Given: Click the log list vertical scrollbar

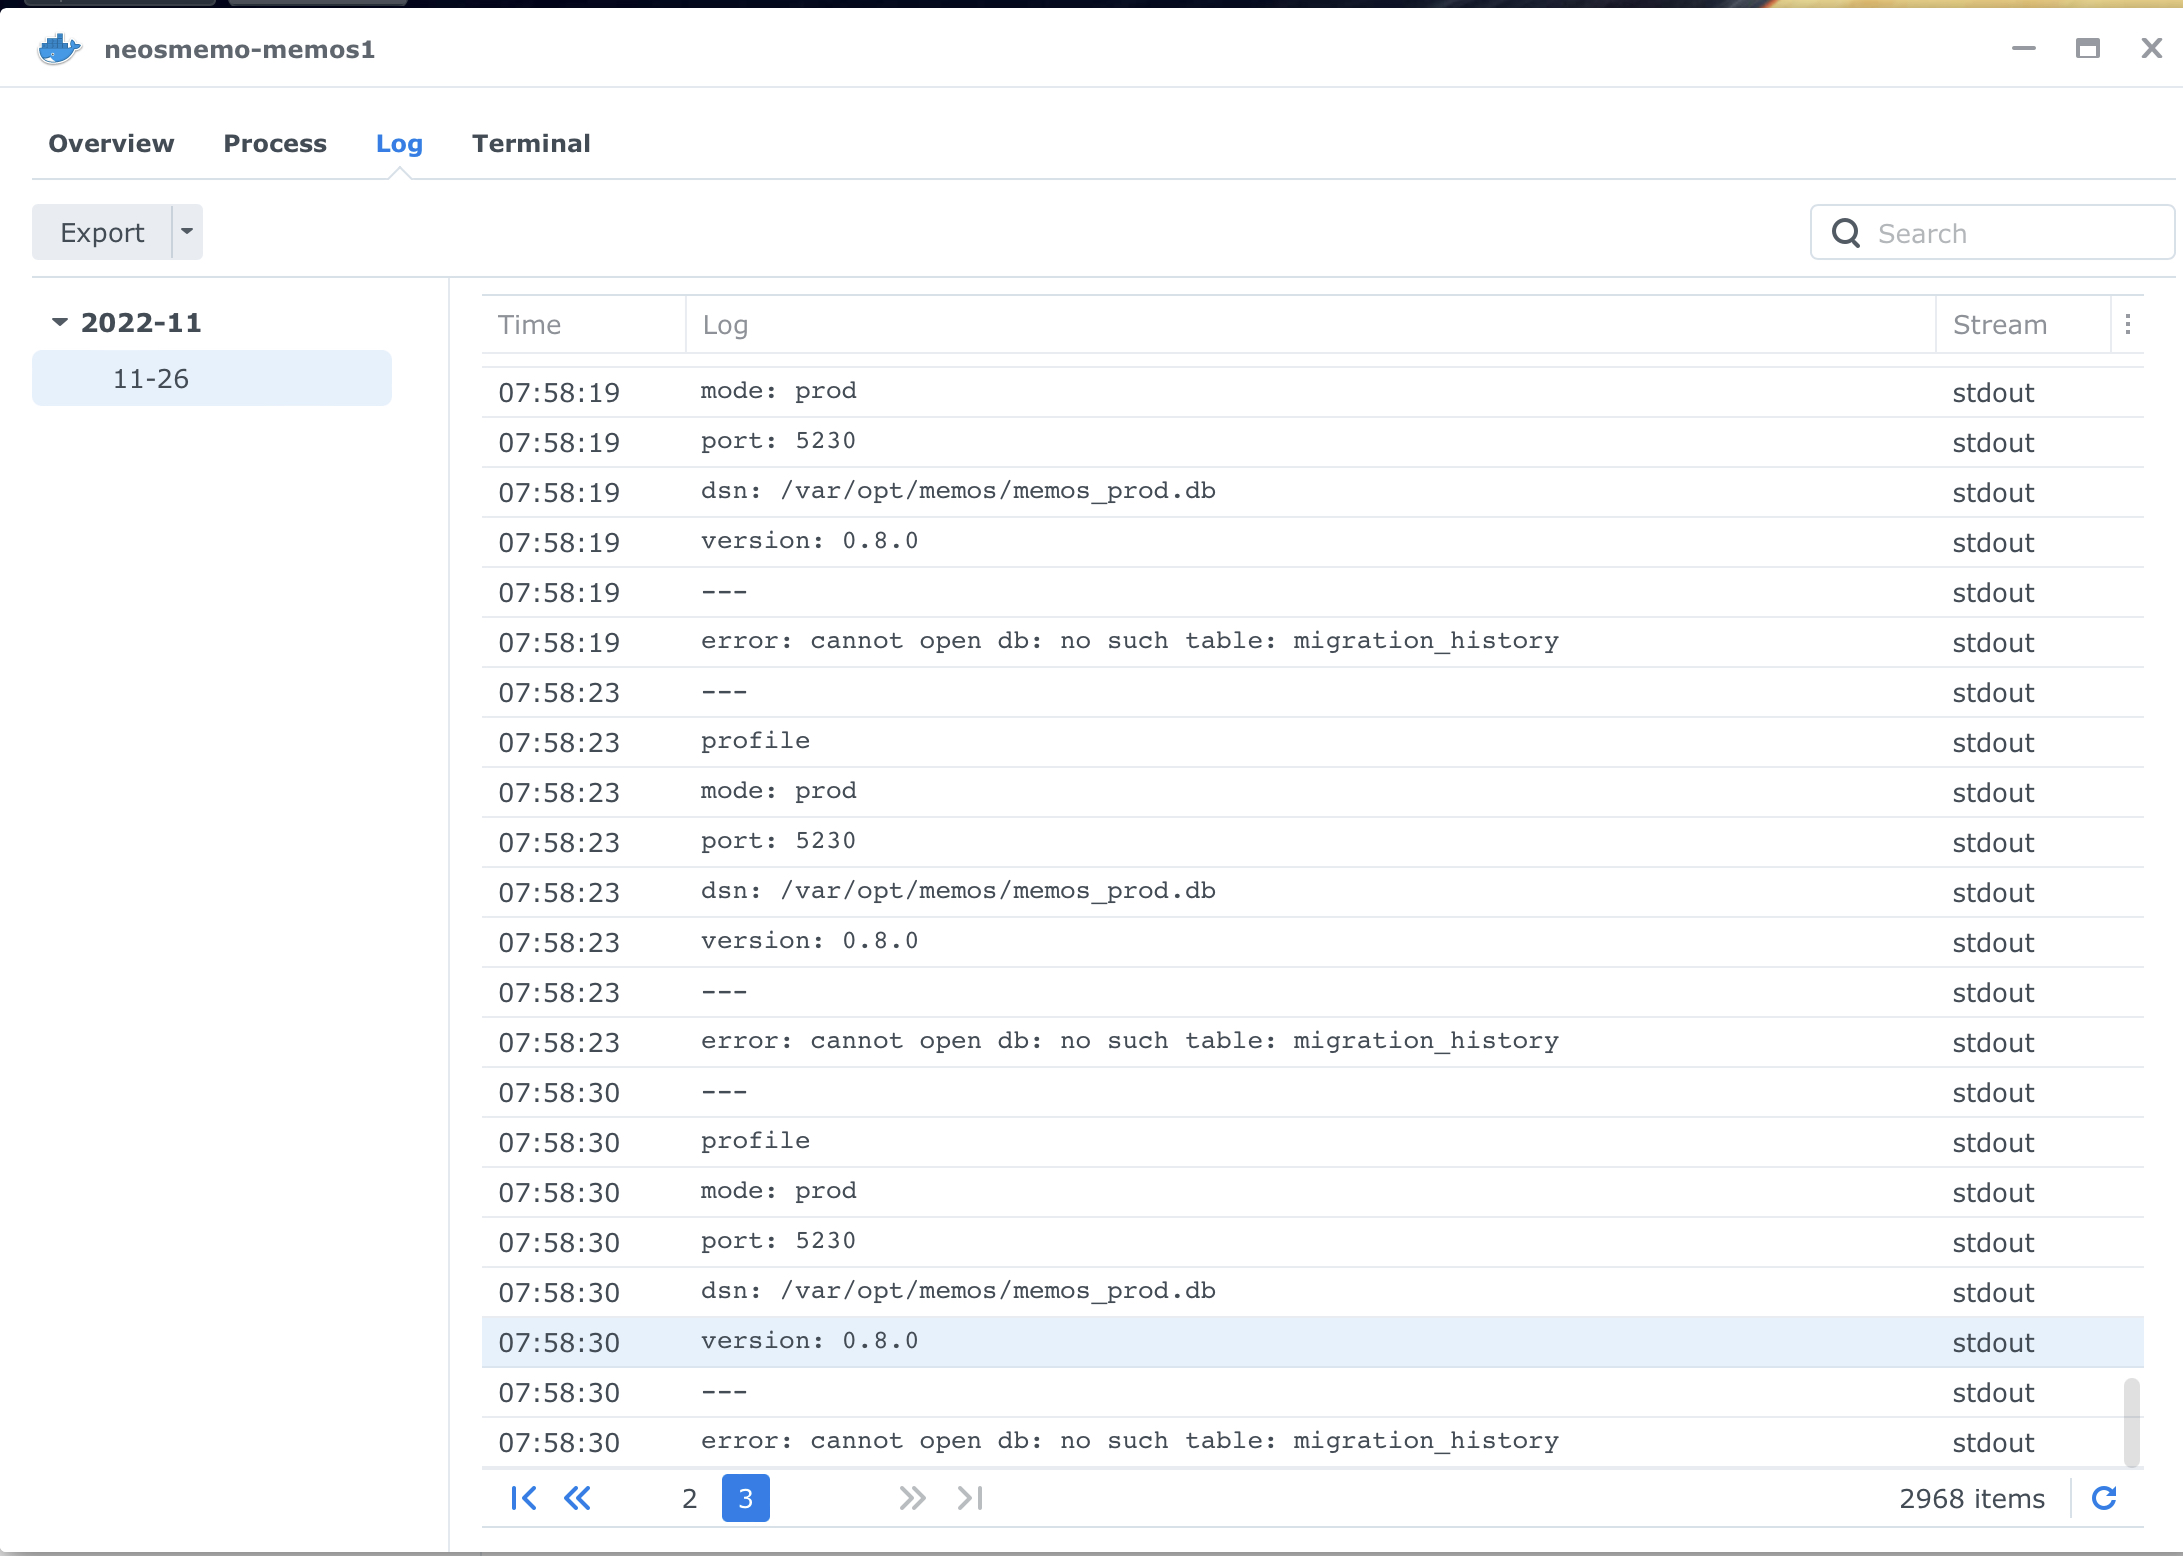Looking at the screenshot, I should pyautogui.click(x=2131, y=1422).
